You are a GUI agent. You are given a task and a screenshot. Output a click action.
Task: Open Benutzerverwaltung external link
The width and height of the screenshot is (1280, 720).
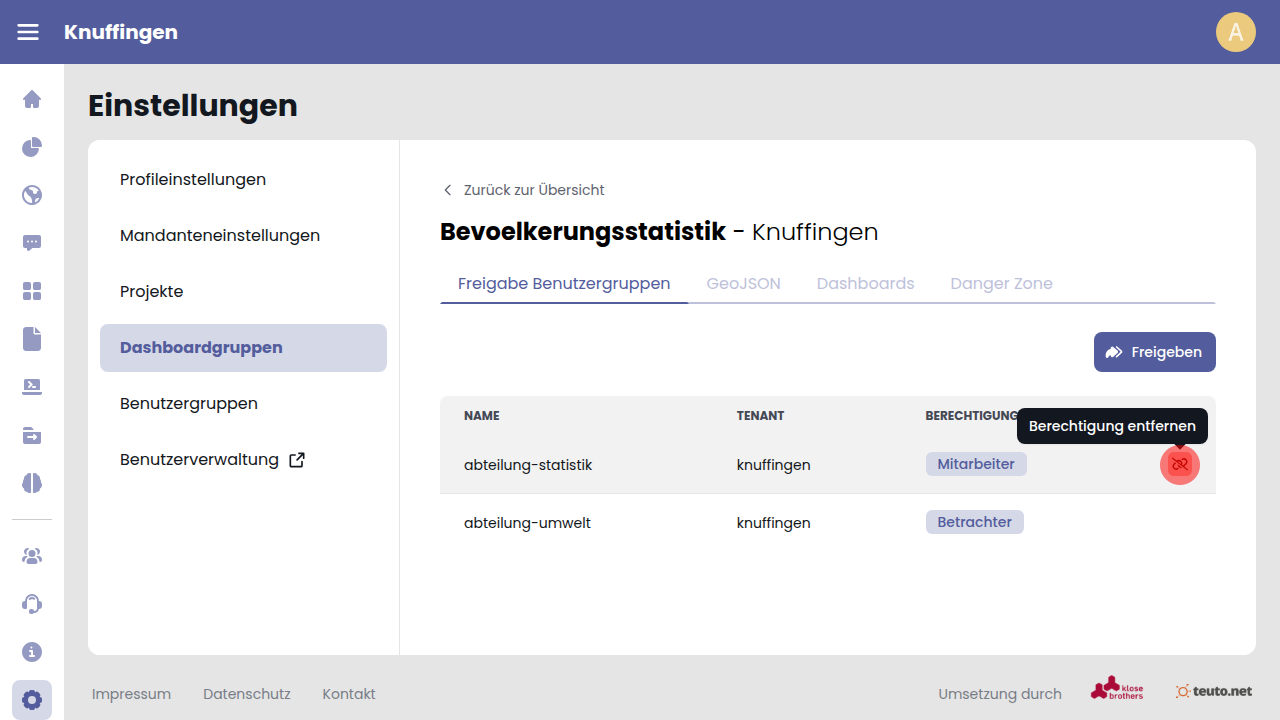(212, 460)
